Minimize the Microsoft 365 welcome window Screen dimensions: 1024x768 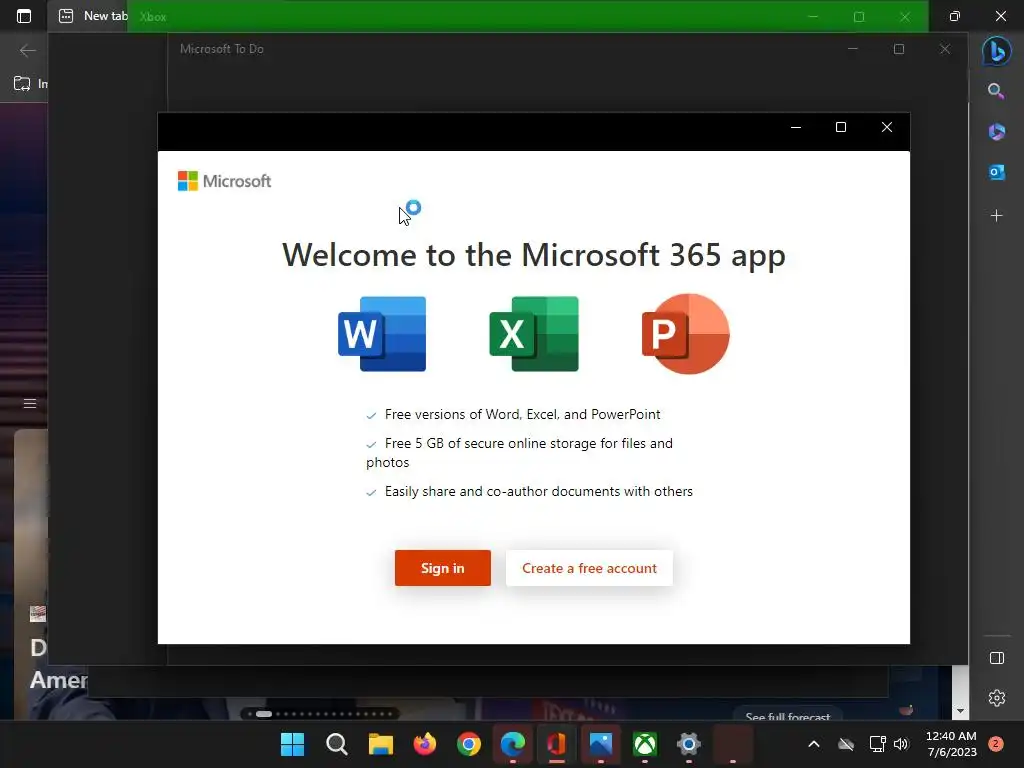click(x=795, y=127)
